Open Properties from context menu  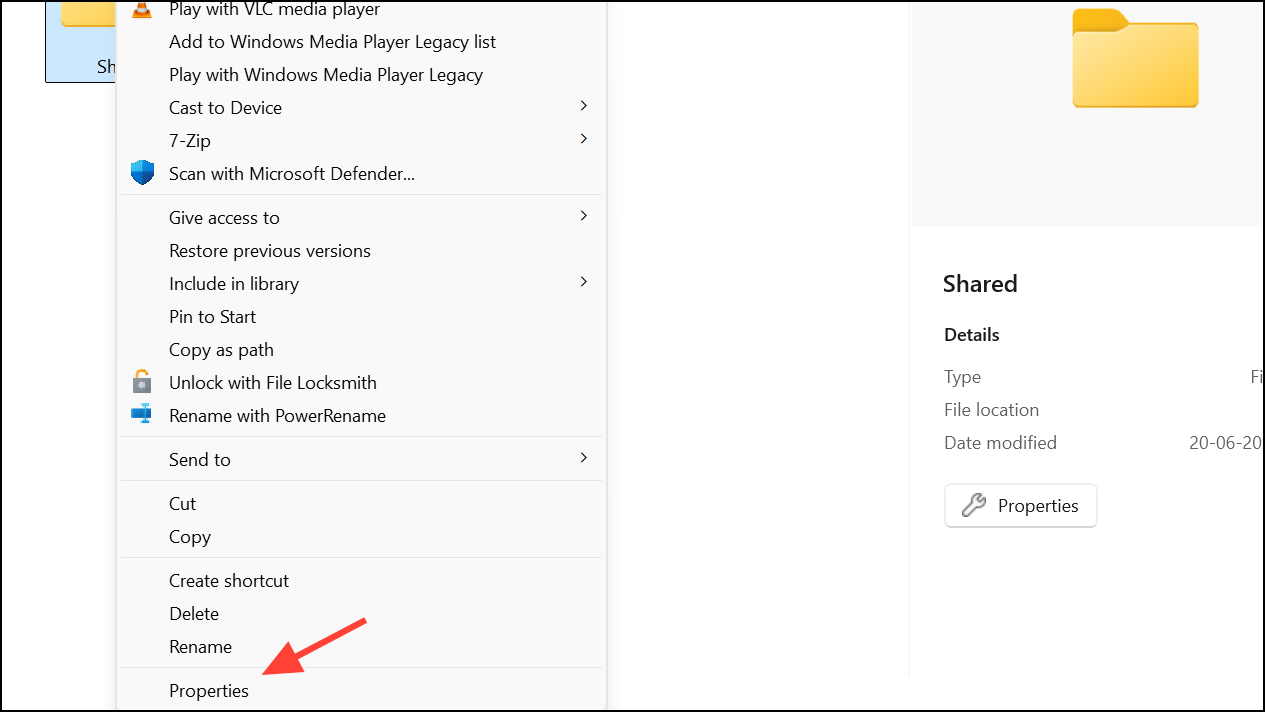[361, 691]
